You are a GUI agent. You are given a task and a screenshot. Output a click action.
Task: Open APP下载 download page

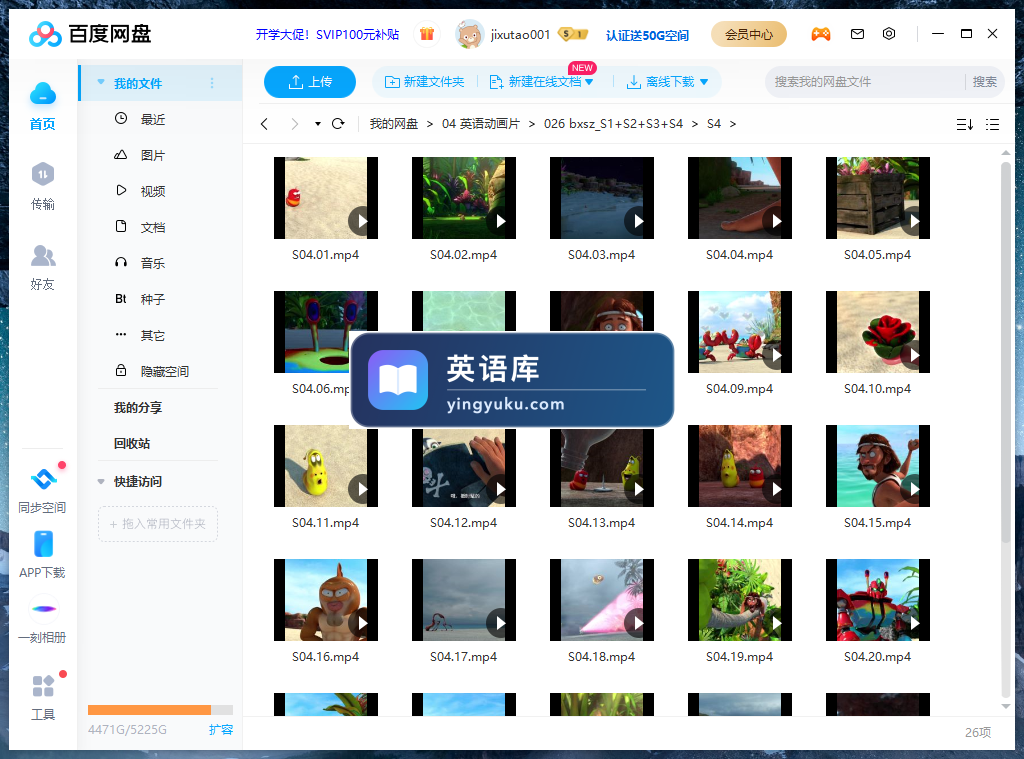42,555
